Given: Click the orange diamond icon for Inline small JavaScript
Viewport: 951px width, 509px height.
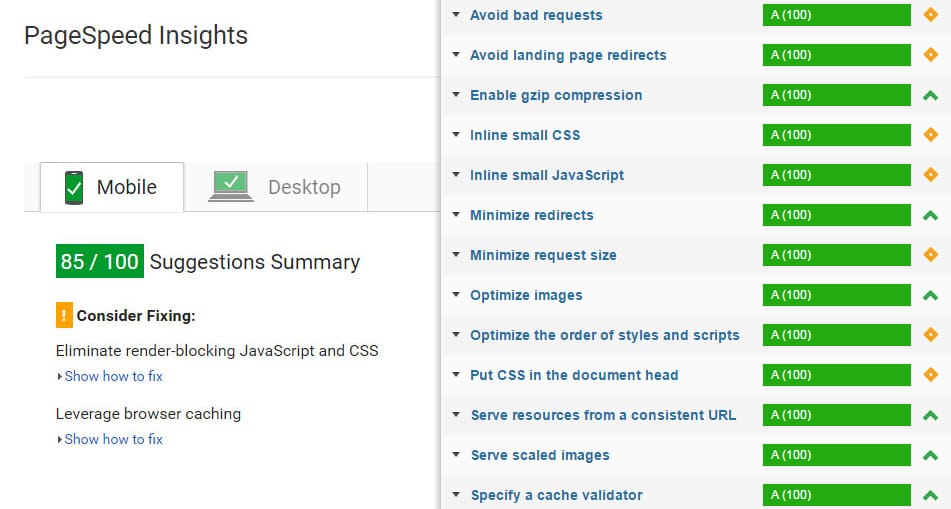Looking at the screenshot, I should (x=930, y=175).
